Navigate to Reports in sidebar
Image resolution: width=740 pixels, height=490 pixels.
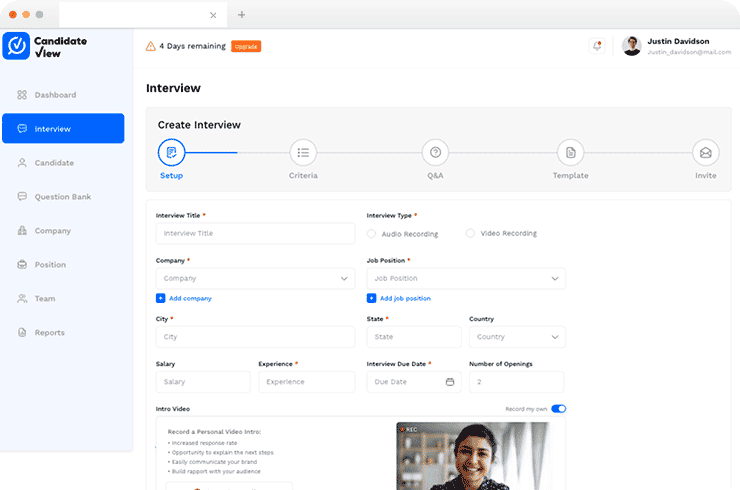click(49, 333)
